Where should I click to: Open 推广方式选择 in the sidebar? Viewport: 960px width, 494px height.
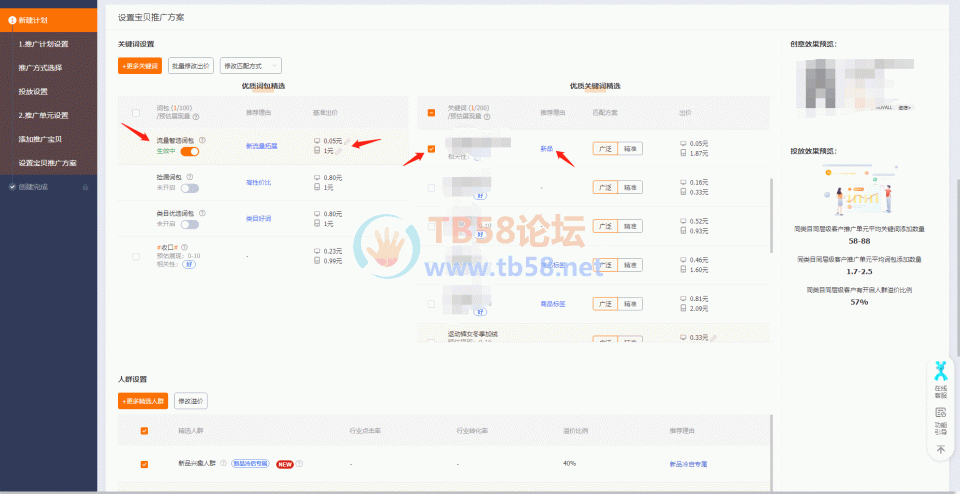(x=40, y=68)
